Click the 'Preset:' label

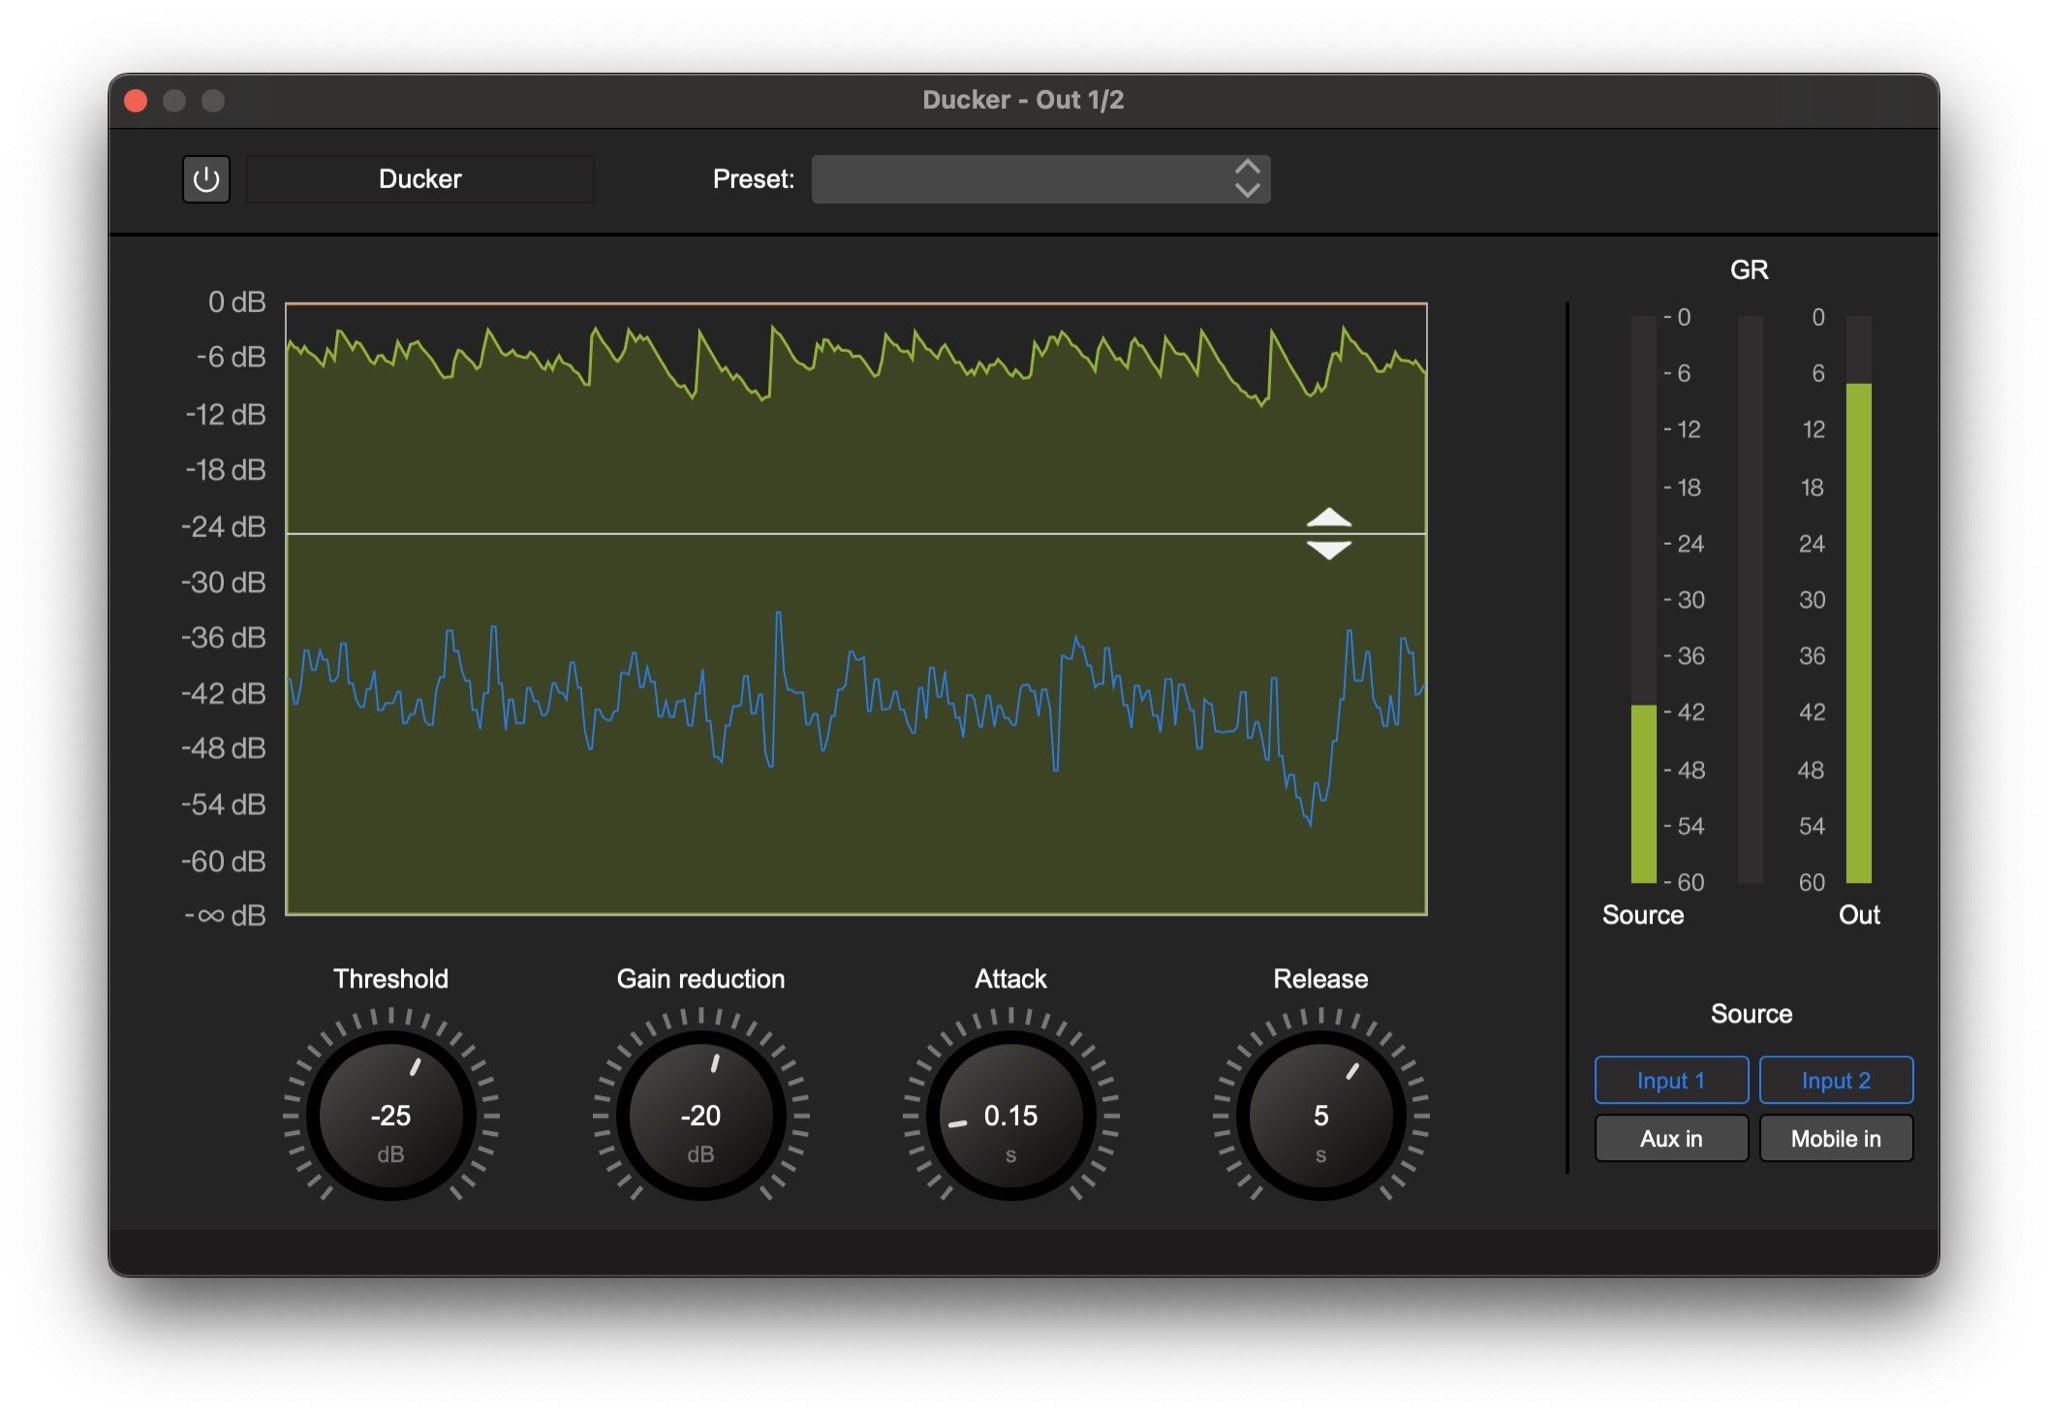click(753, 179)
